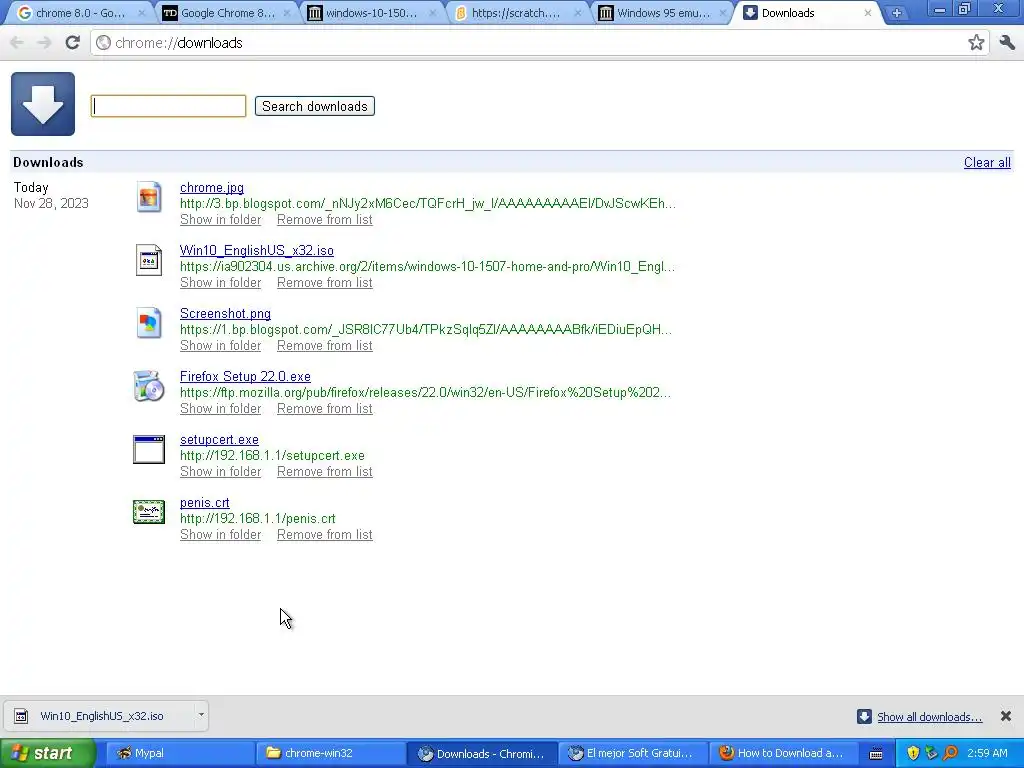The height and width of the screenshot is (768, 1024).
Task: Open the Windows Start menu
Action: [x=47, y=753]
